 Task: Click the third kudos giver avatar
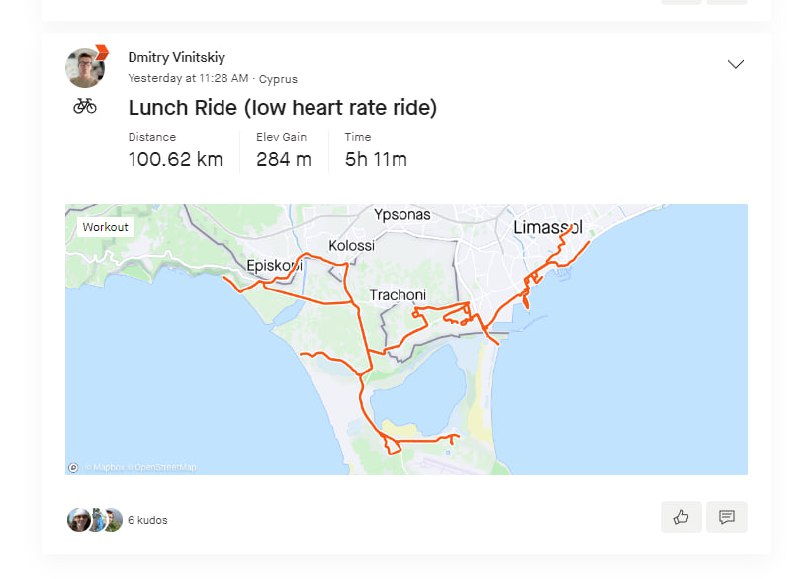[x=113, y=520]
